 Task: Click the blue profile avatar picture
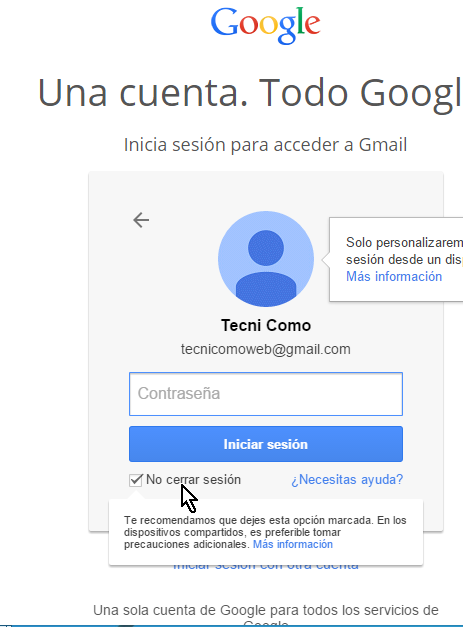click(266, 259)
